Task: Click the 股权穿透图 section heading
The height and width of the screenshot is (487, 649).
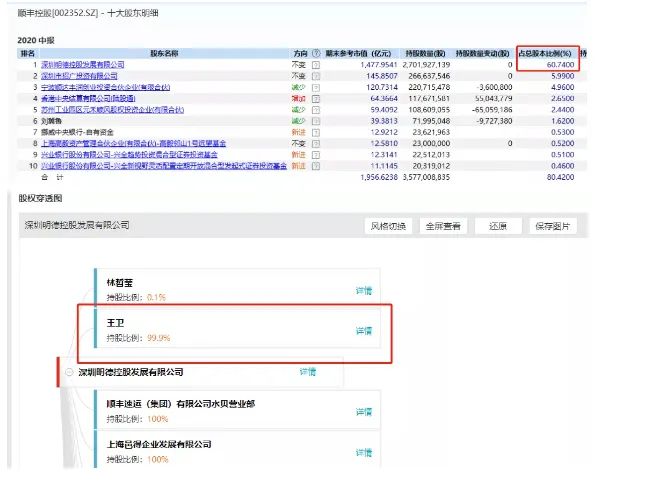Action: (40, 198)
